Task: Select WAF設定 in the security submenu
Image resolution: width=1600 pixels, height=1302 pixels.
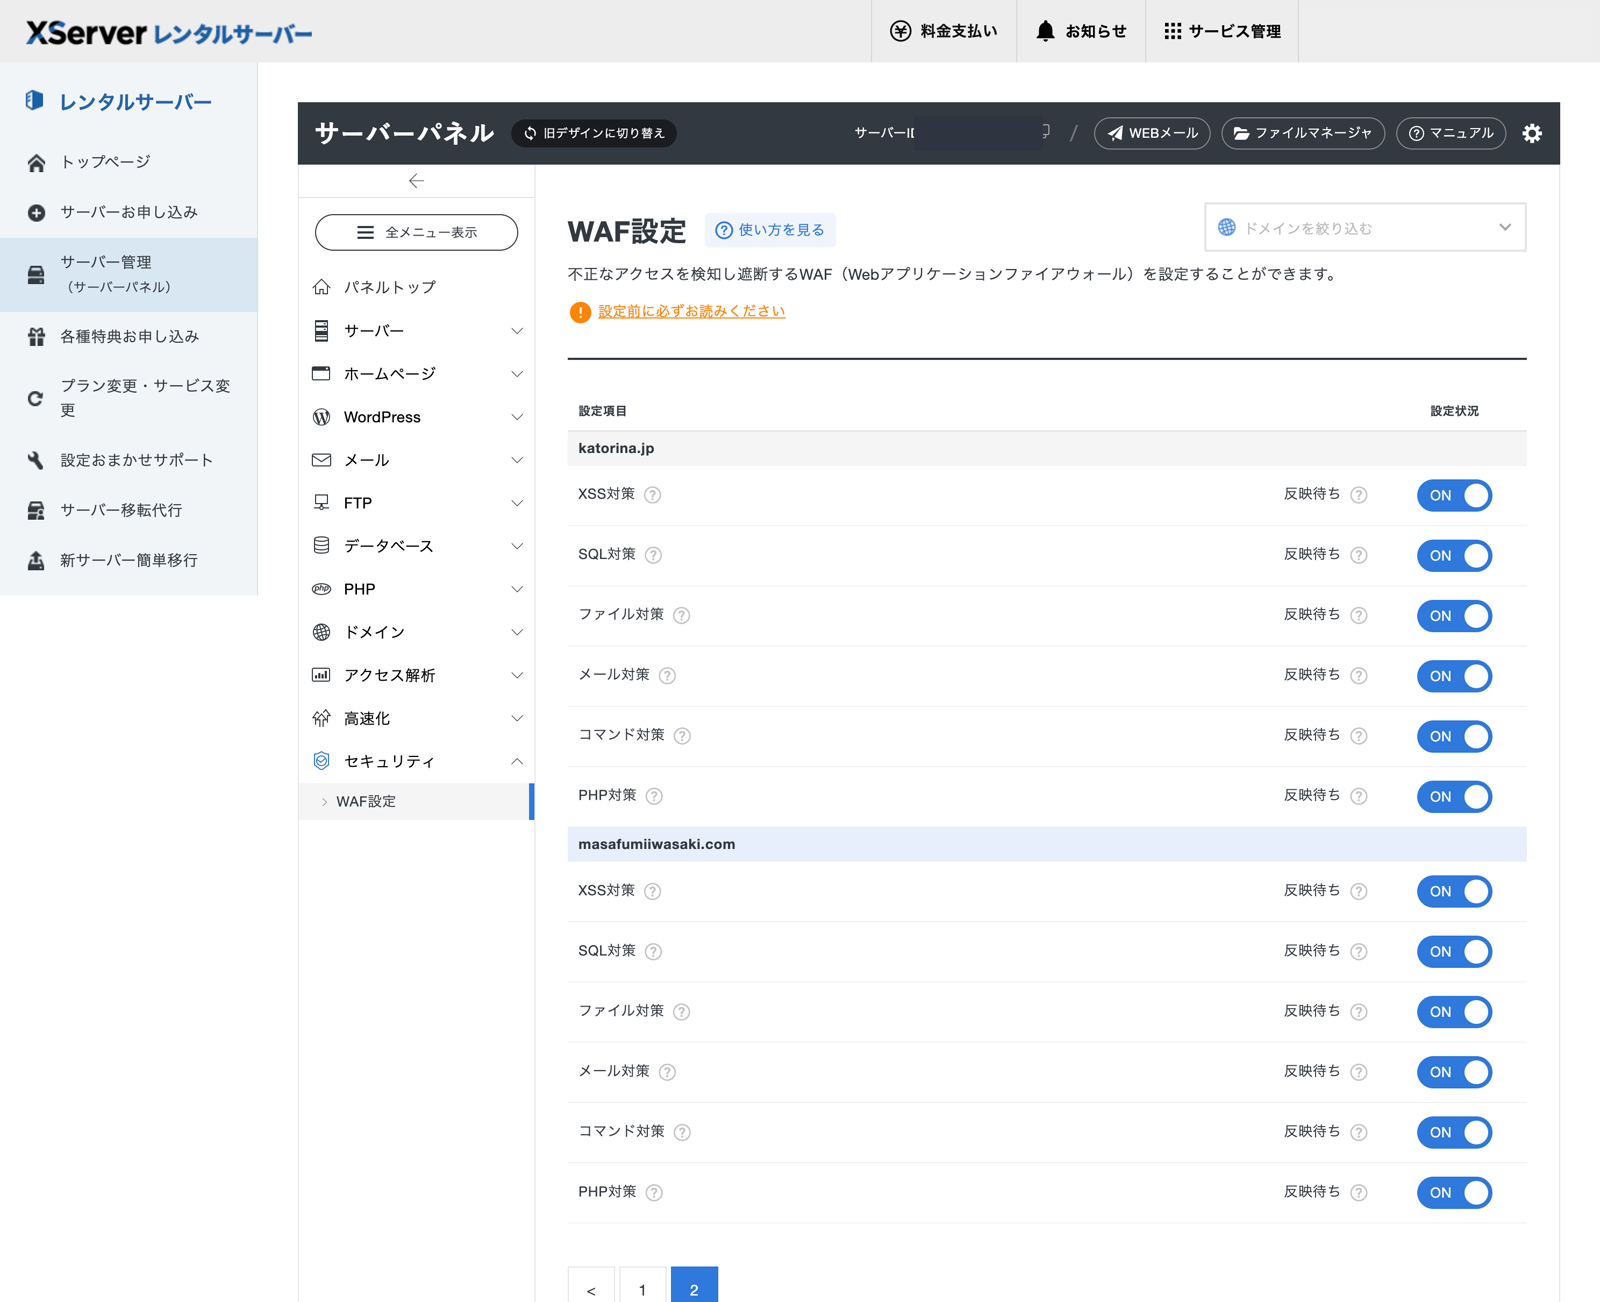Action: (x=416, y=801)
